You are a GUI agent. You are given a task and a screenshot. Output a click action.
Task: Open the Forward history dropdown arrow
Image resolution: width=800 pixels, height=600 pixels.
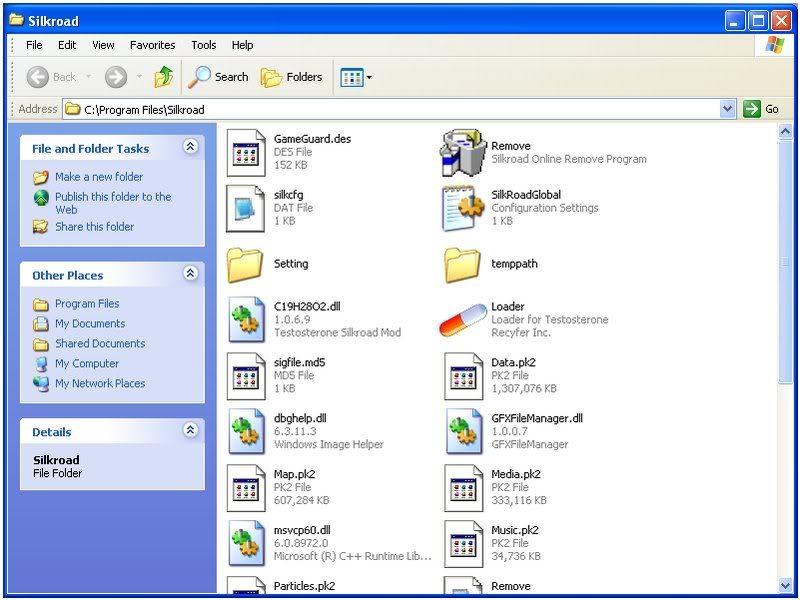[139, 77]
